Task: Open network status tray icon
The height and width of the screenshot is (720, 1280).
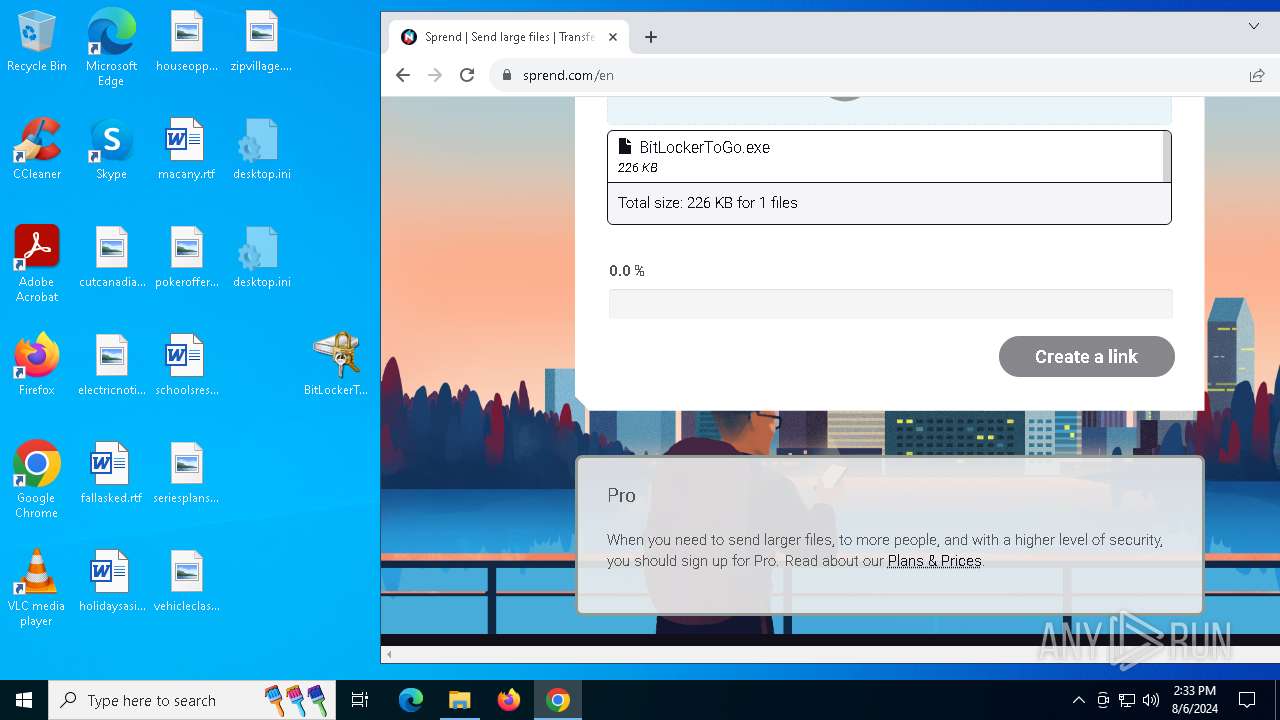Action: click(x=1127, y=700)
